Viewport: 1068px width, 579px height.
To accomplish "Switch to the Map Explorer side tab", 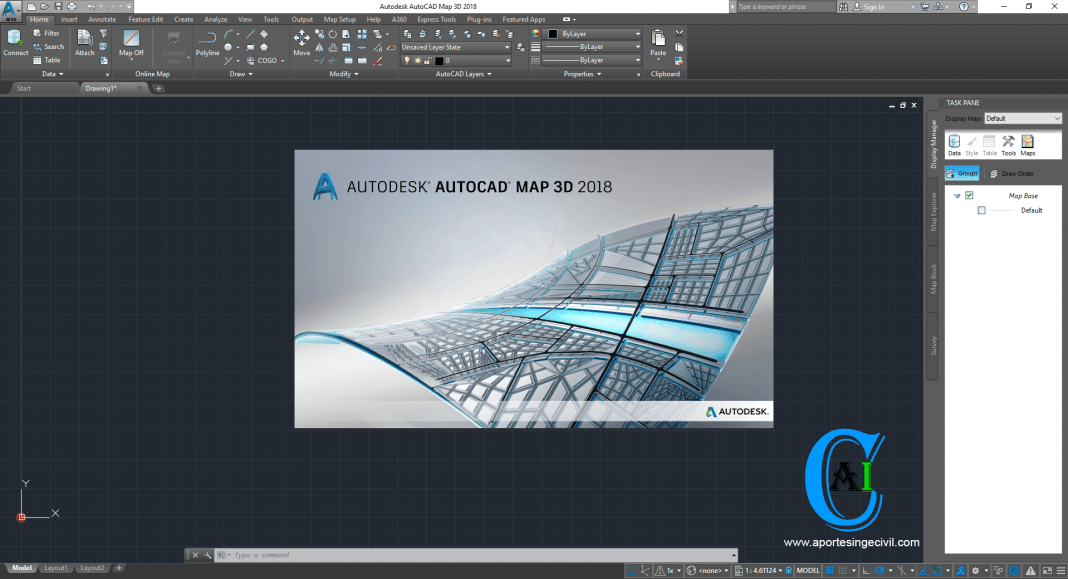I will (x=933, y=212).
